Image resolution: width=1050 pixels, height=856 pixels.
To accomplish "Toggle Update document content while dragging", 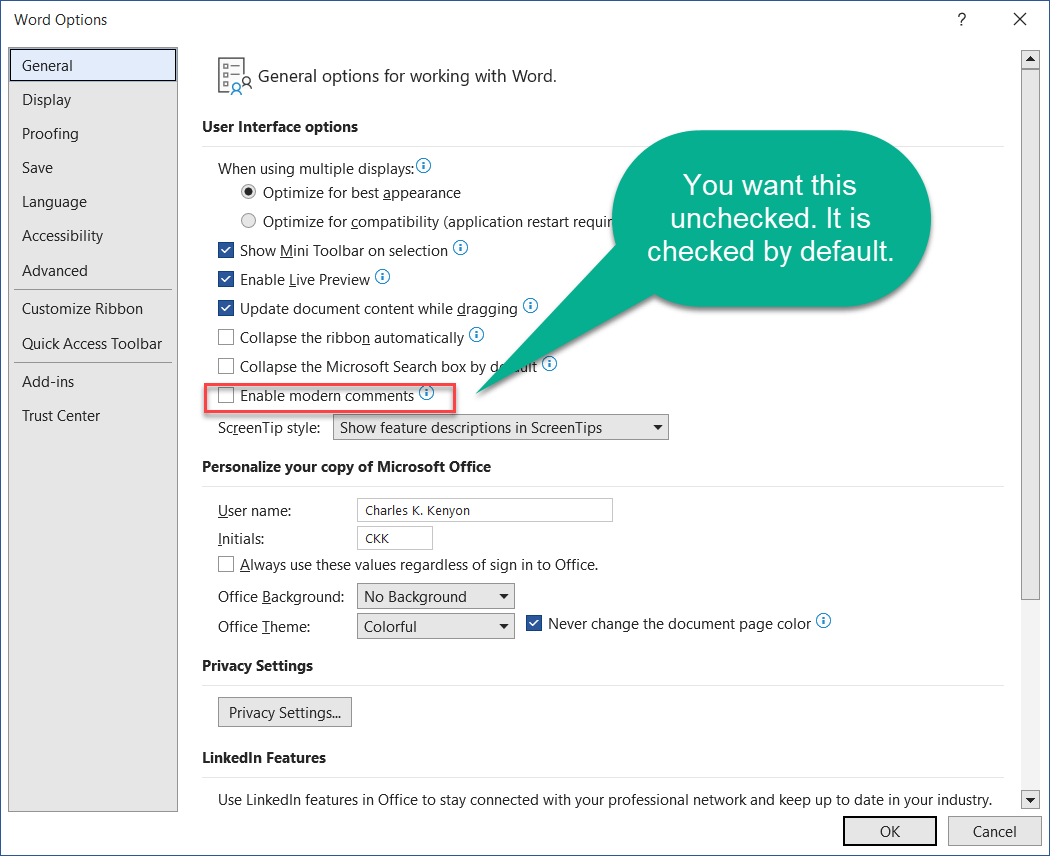I will coord(226,308).
